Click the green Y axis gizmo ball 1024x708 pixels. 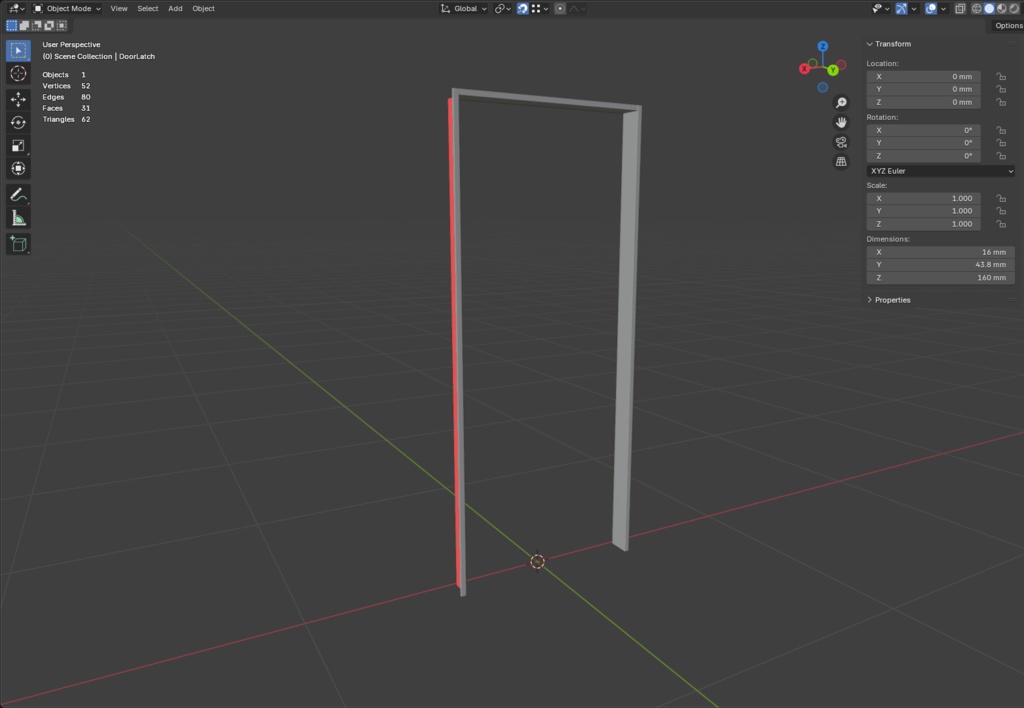[833, 70]
